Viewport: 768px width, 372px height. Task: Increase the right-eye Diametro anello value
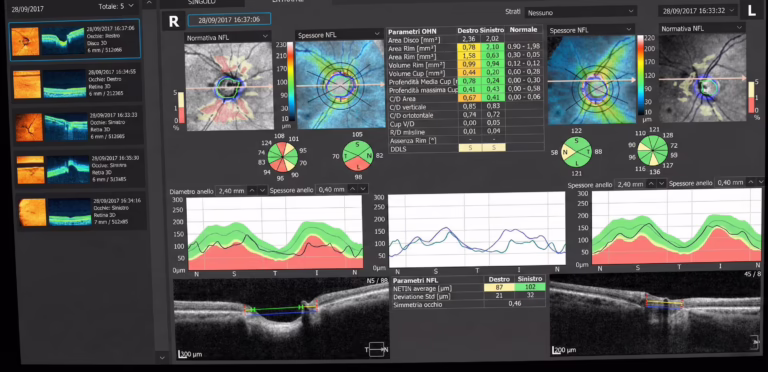[252, 190]
